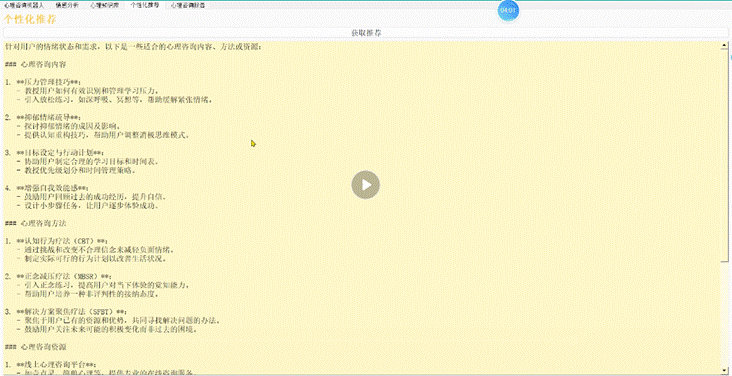Click the line '引入放松练习，如深呼吸、冥想等'

click(115, 100)
